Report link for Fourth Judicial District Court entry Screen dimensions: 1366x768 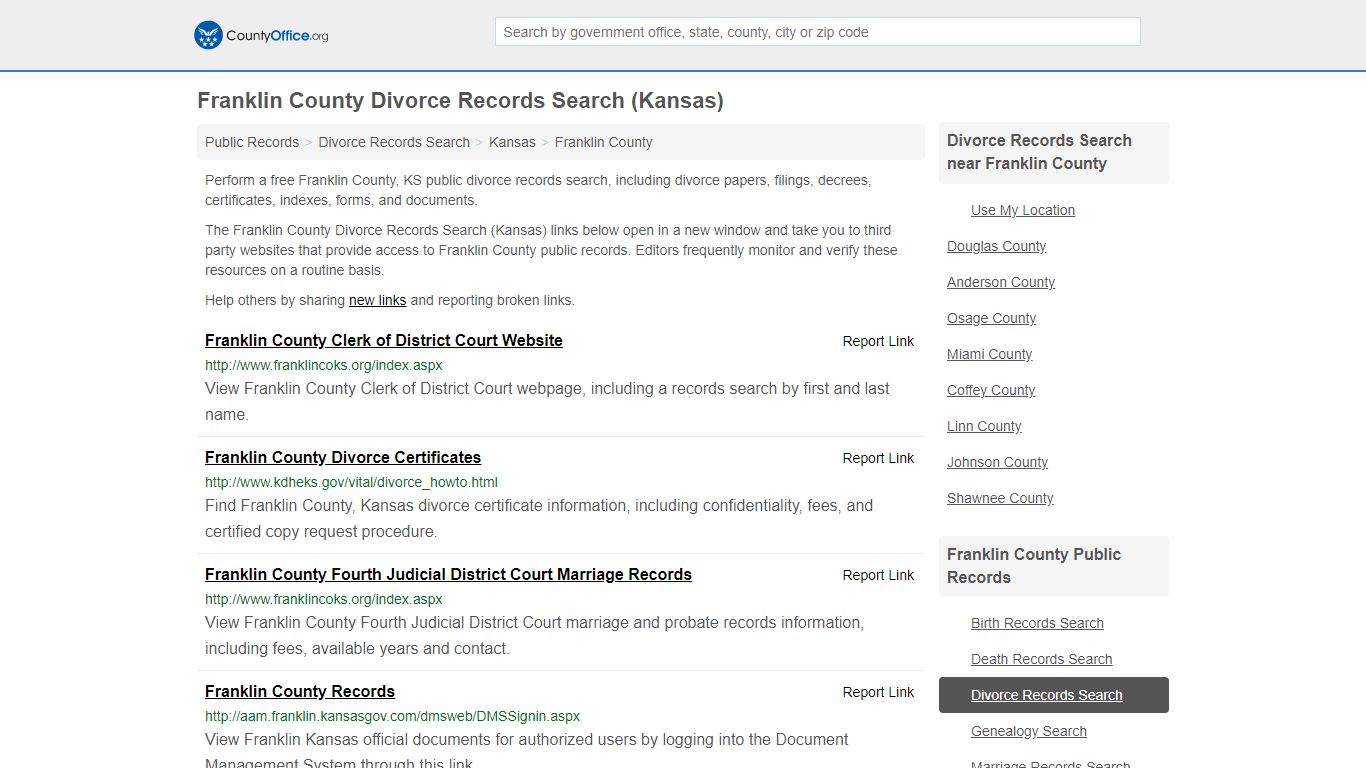pyautogui.click(x=878, y=575)
